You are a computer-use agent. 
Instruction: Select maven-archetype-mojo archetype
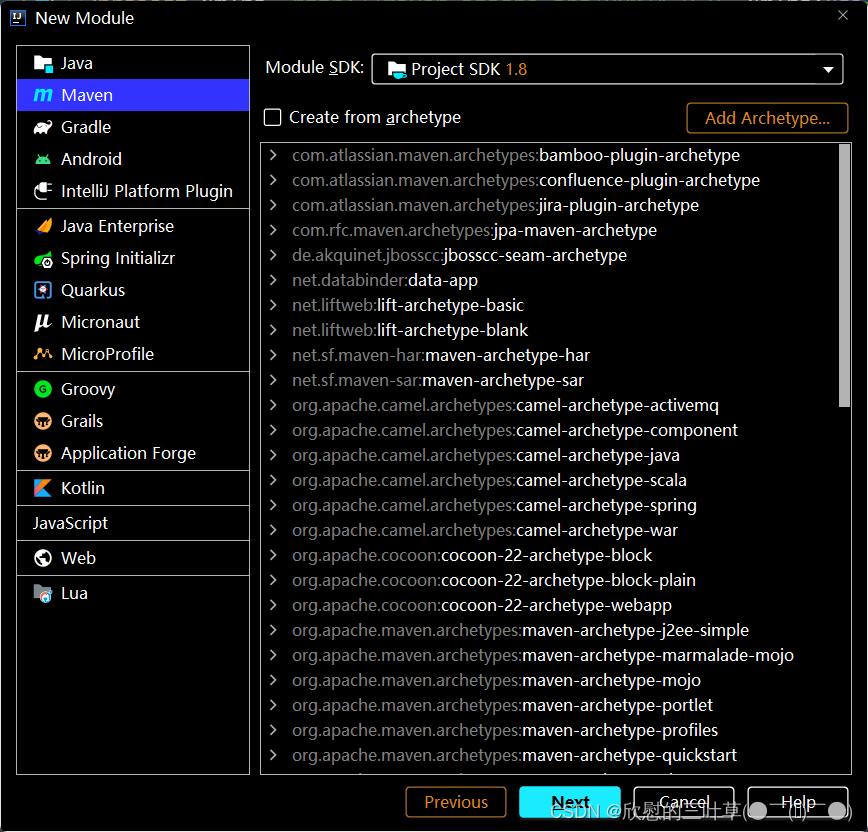(x=496, y=680)
